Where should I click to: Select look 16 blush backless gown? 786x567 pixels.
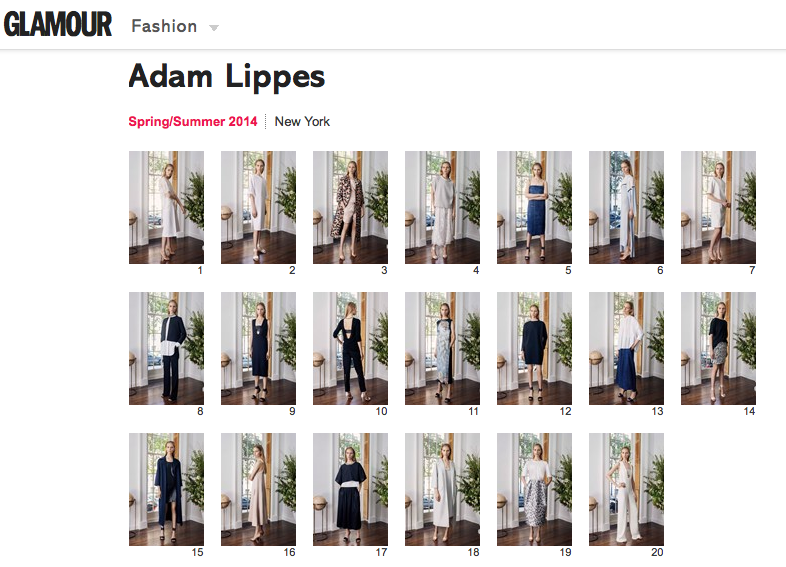259,489
